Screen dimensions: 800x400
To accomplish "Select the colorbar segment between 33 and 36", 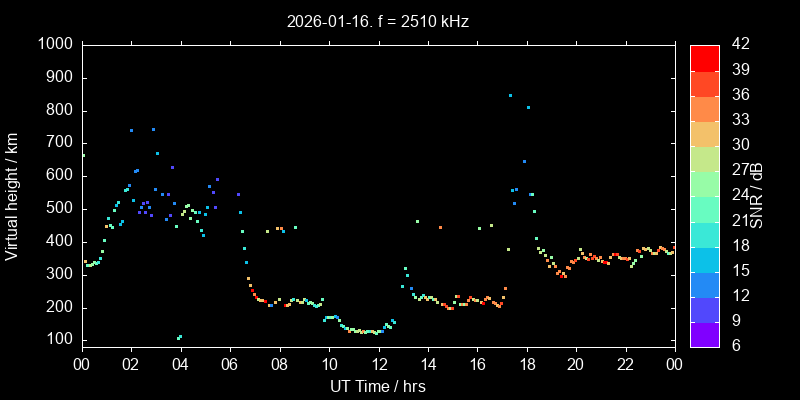I will point(705,108).
